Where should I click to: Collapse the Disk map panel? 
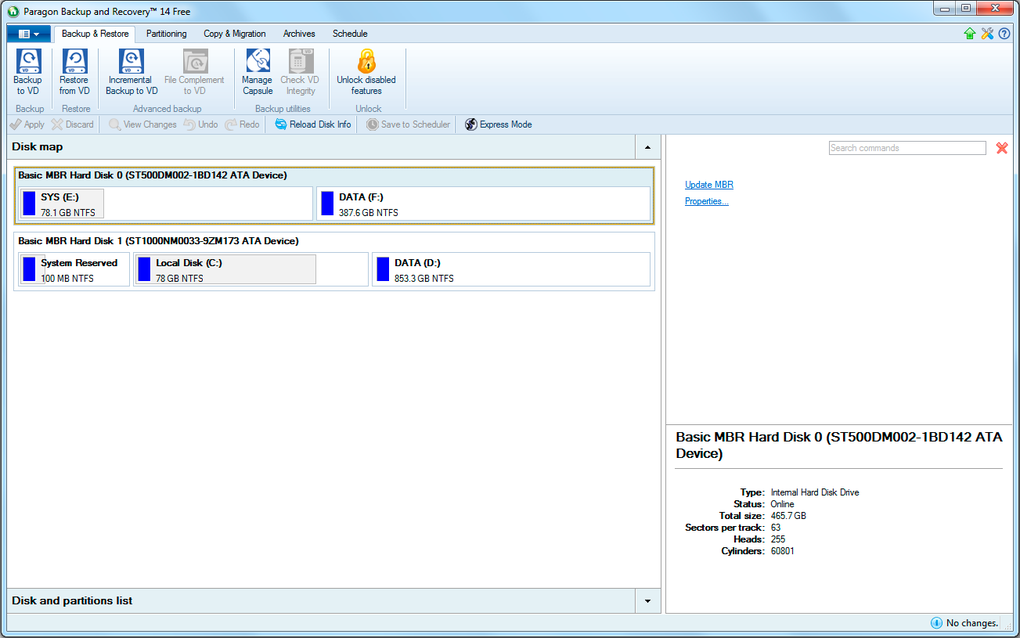[647, 147]
